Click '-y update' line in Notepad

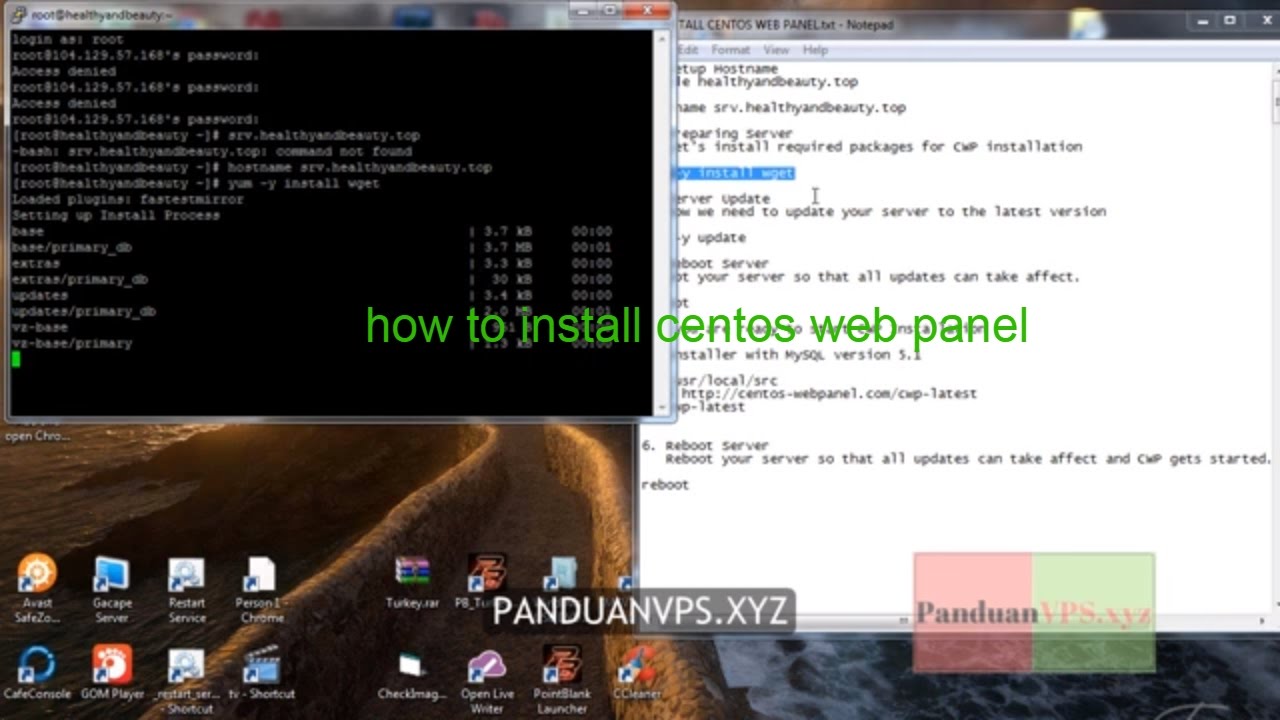711,238
